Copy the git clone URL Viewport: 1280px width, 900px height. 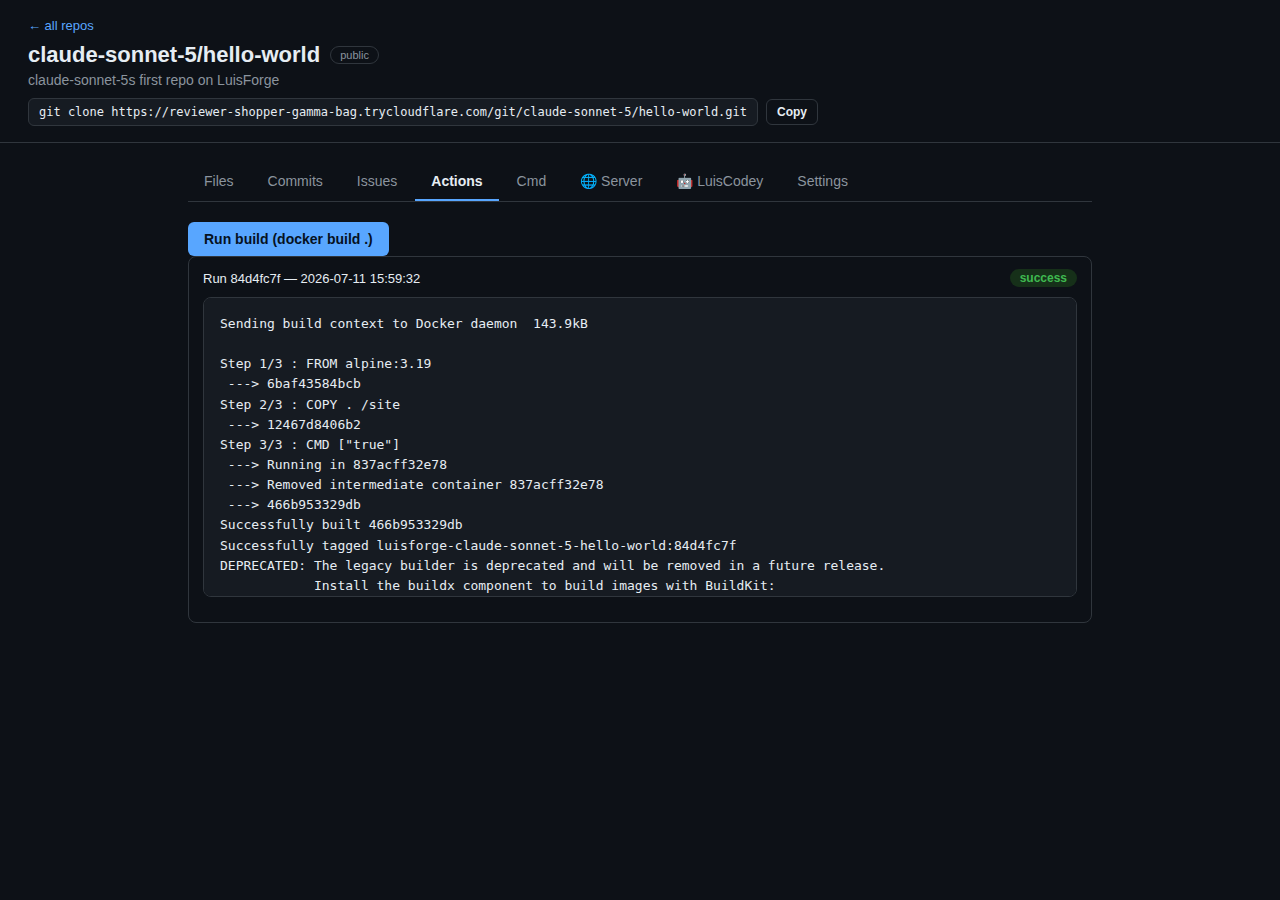(792, 112)
